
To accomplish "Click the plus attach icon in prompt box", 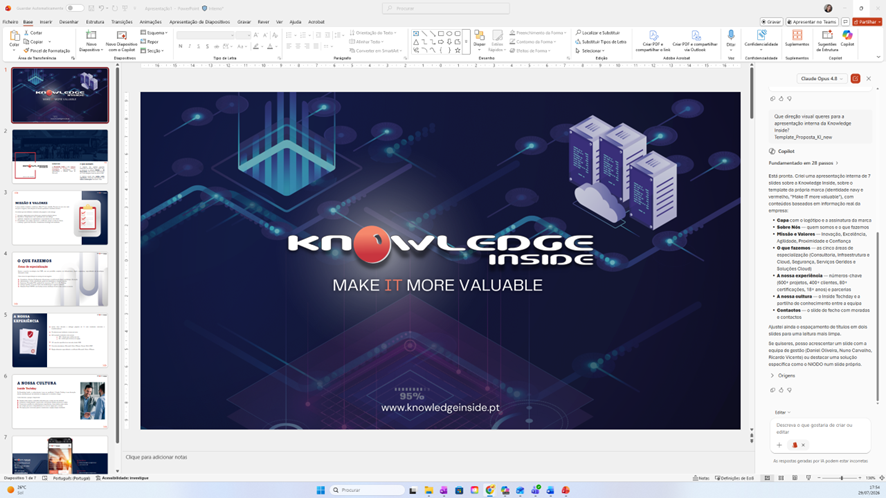I will [779, 445].
